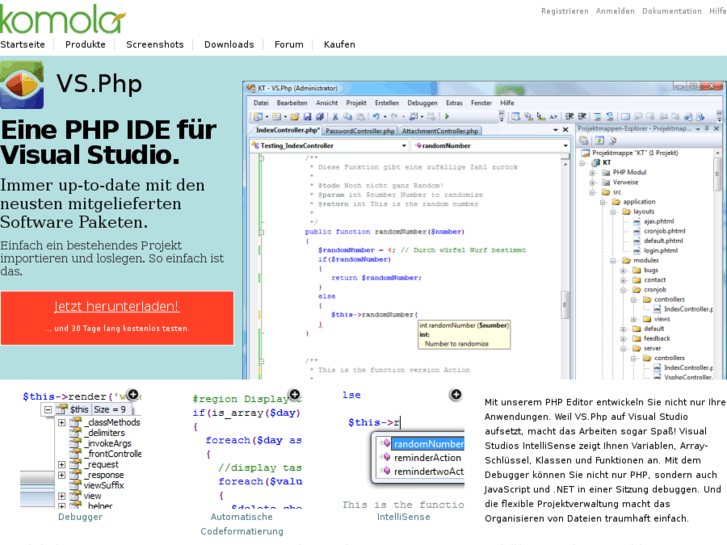This screenshot has height=545, width=727.
Task: Open the Screenshots navigation link
Action: tap(155, 45)
